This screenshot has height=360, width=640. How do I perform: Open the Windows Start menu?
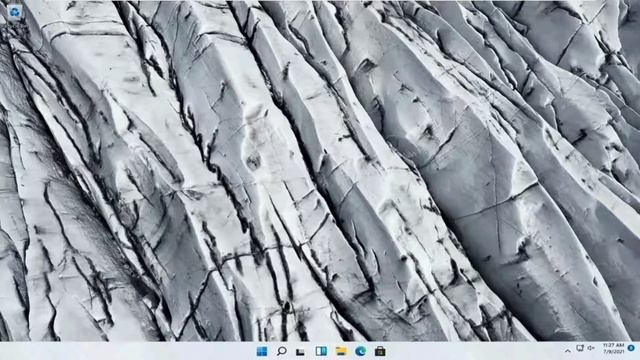tap(262, 351)
